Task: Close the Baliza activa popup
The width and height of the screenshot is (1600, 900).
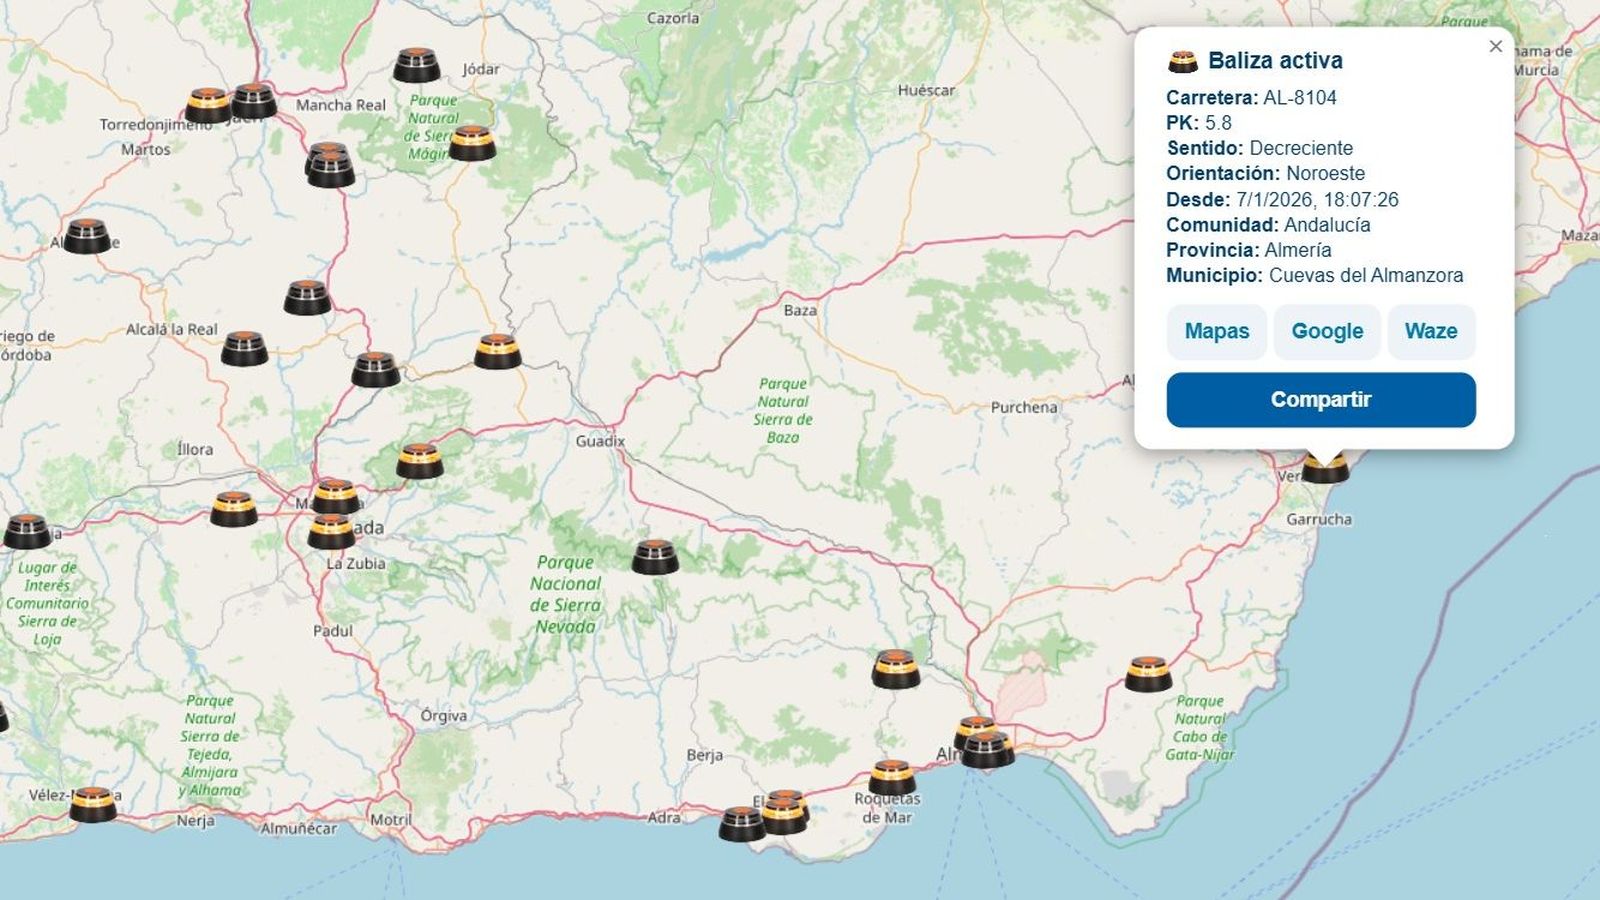Action: (1496, 46)
